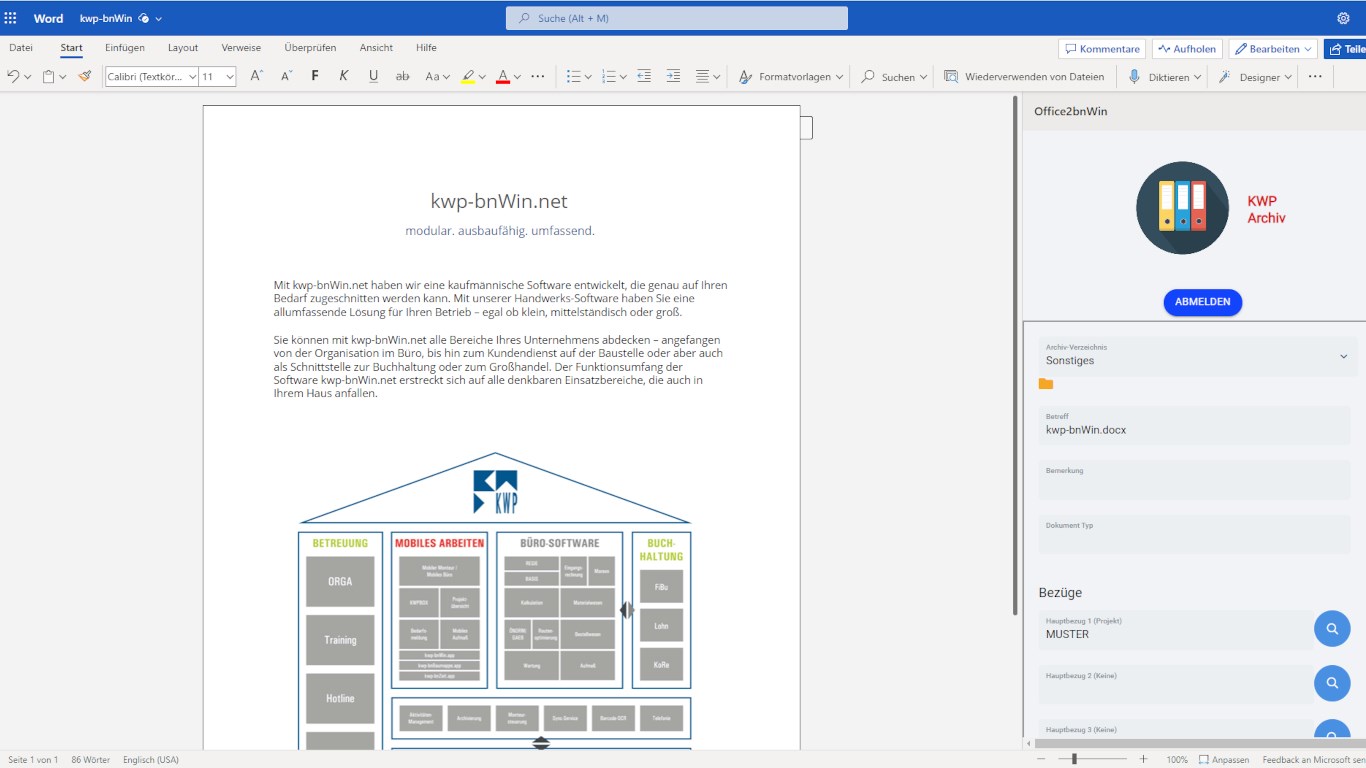Open the Datei menu

coord(21,48)
